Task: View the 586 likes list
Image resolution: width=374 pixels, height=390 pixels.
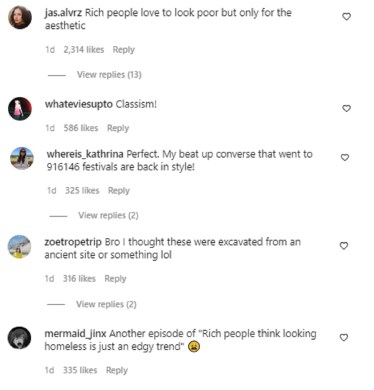Action: 81,128
